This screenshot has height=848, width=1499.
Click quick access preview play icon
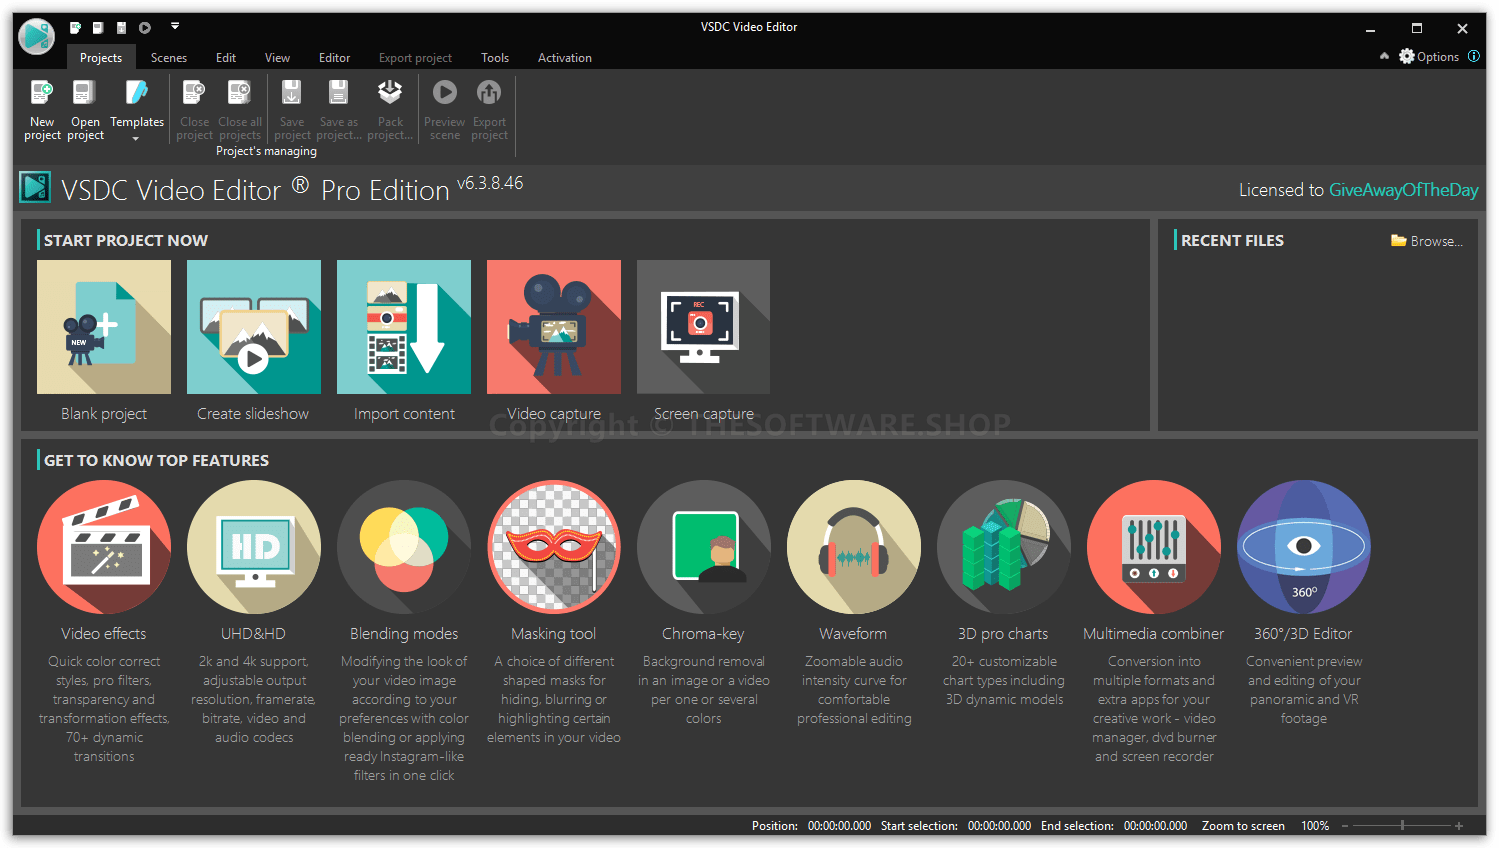[x=145, y=28]
